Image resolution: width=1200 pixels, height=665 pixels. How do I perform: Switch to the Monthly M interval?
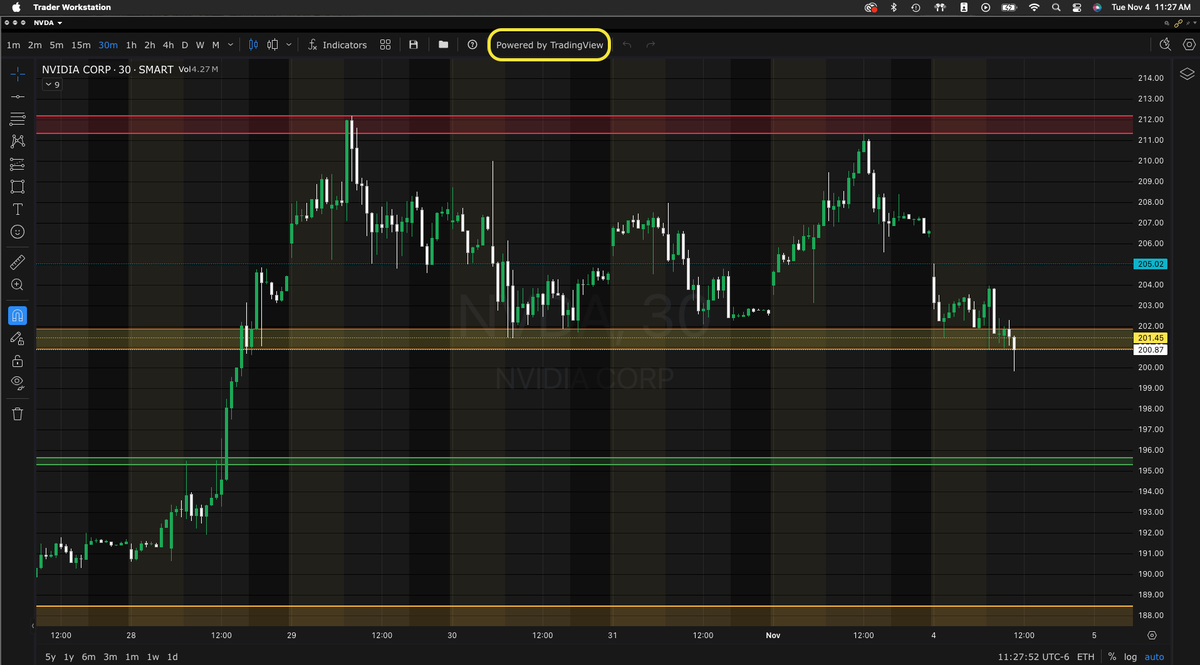[215, 45]
